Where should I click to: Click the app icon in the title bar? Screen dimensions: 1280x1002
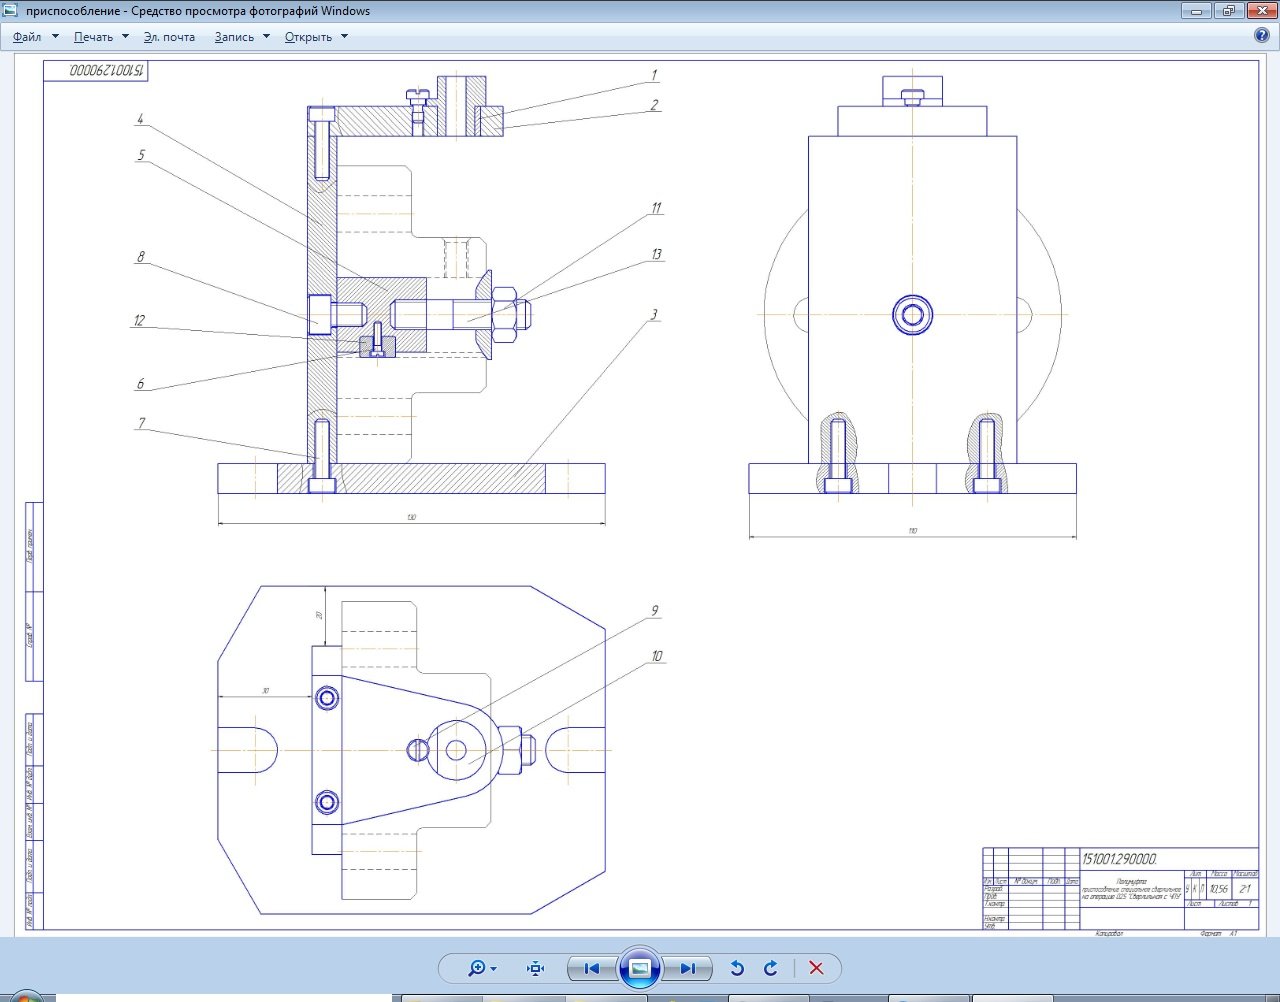pos(12,11)
